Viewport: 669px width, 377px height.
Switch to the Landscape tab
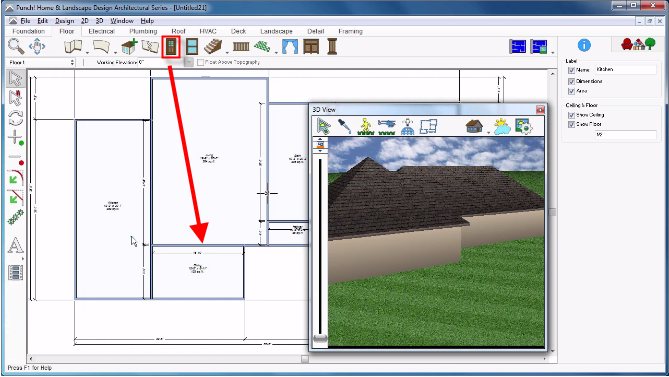pos(276,31)
